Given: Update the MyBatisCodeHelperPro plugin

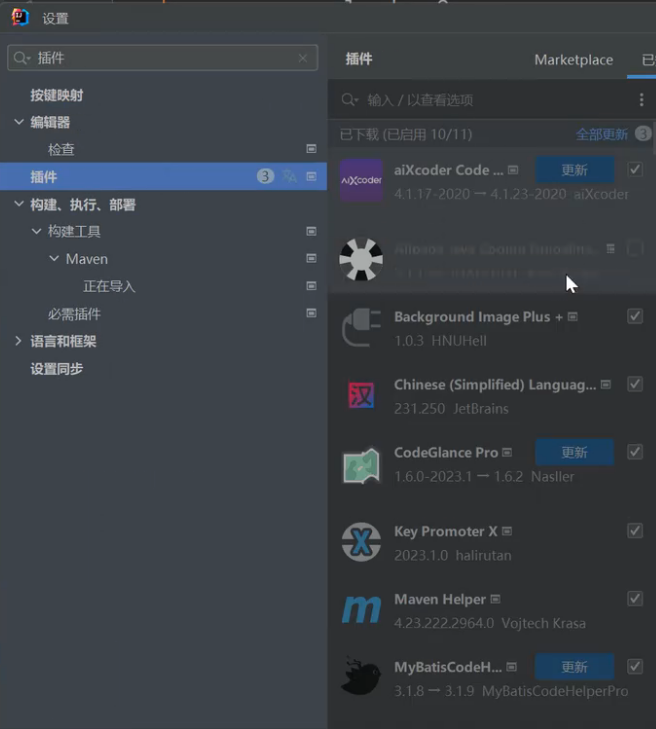Looking at the screenshot, I should [575, 667].
